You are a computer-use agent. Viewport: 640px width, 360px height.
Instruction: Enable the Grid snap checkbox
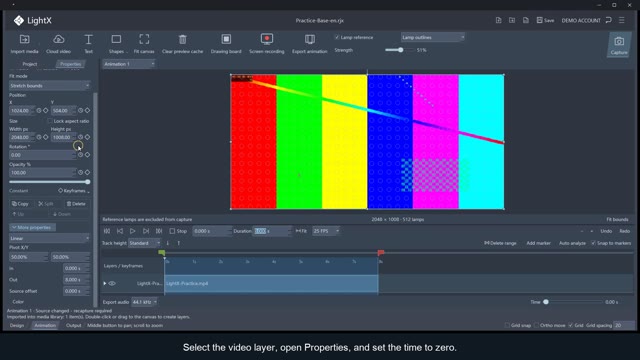tap(507, 325)
